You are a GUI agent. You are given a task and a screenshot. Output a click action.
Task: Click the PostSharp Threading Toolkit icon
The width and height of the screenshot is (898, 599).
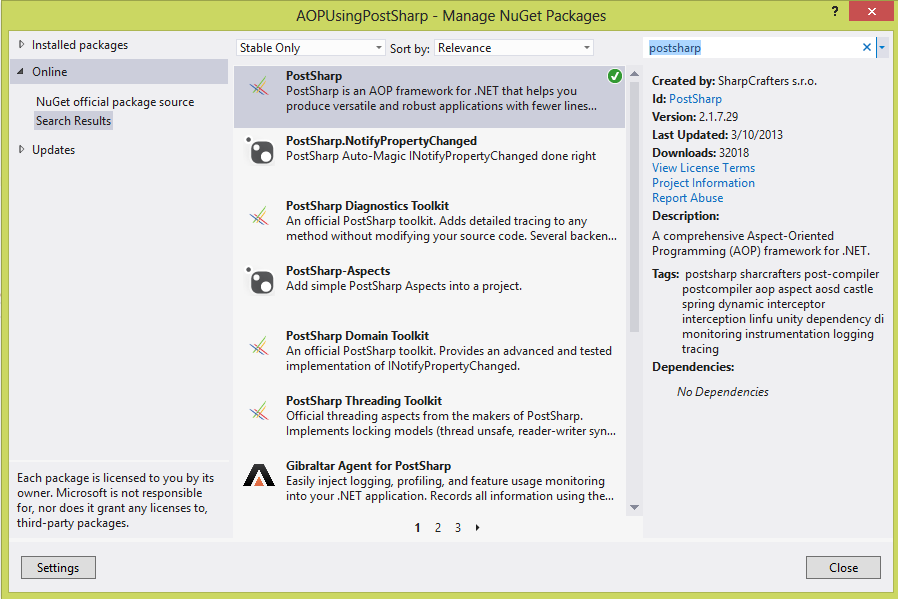(x=259, y=411)
